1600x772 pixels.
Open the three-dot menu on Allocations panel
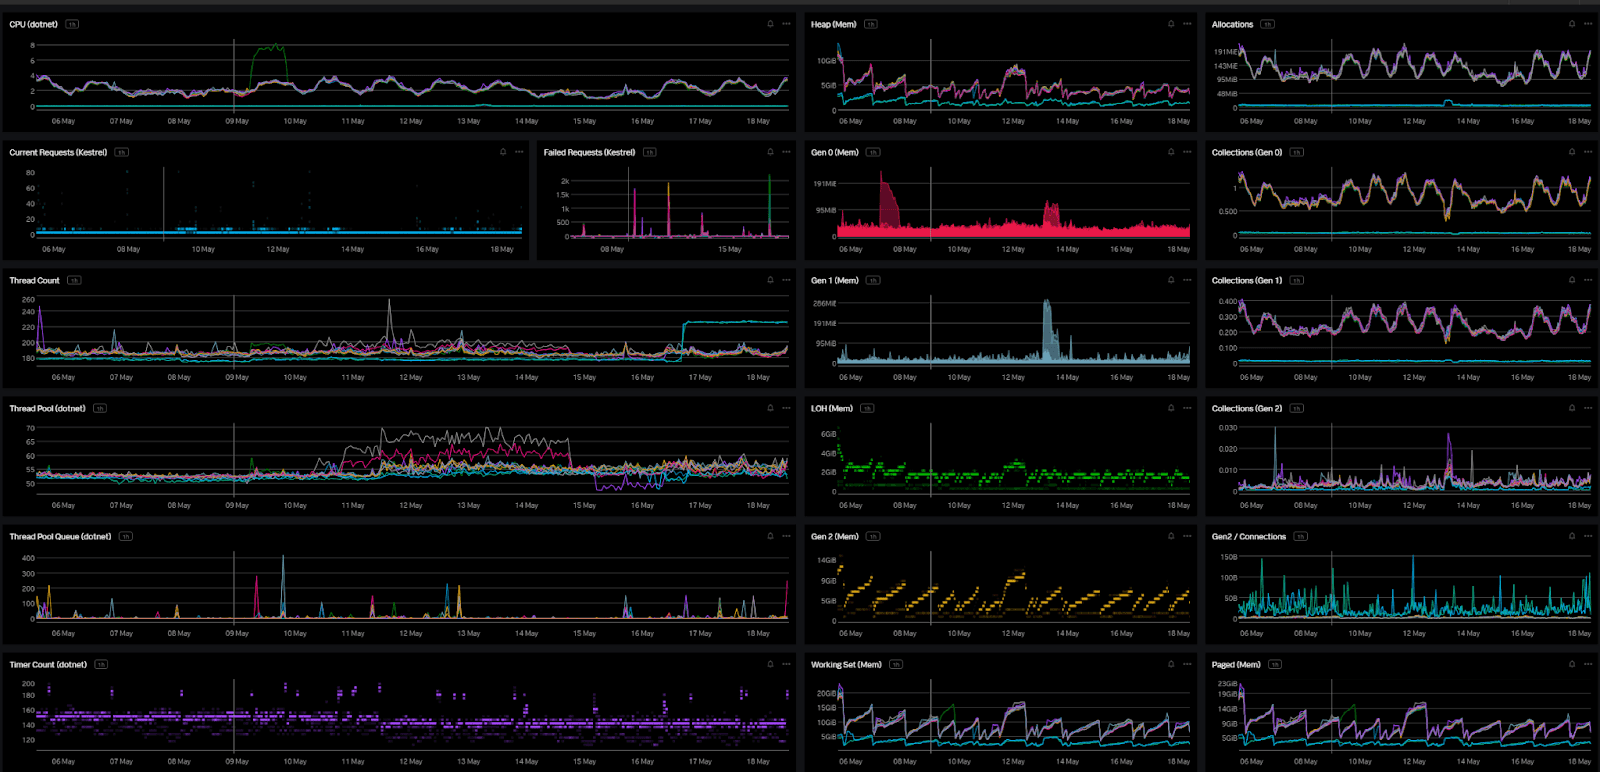point(1588,24)
